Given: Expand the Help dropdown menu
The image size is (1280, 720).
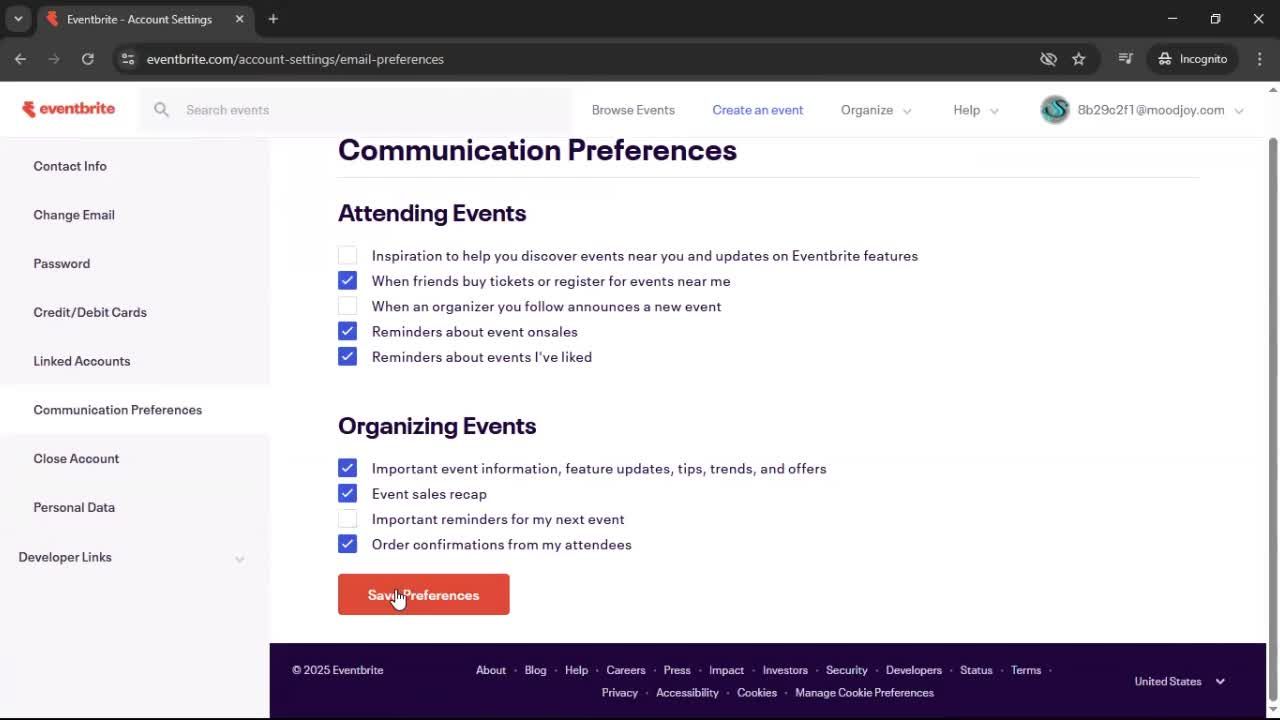Looking at the screenshot, I should [x=976, y=110].
